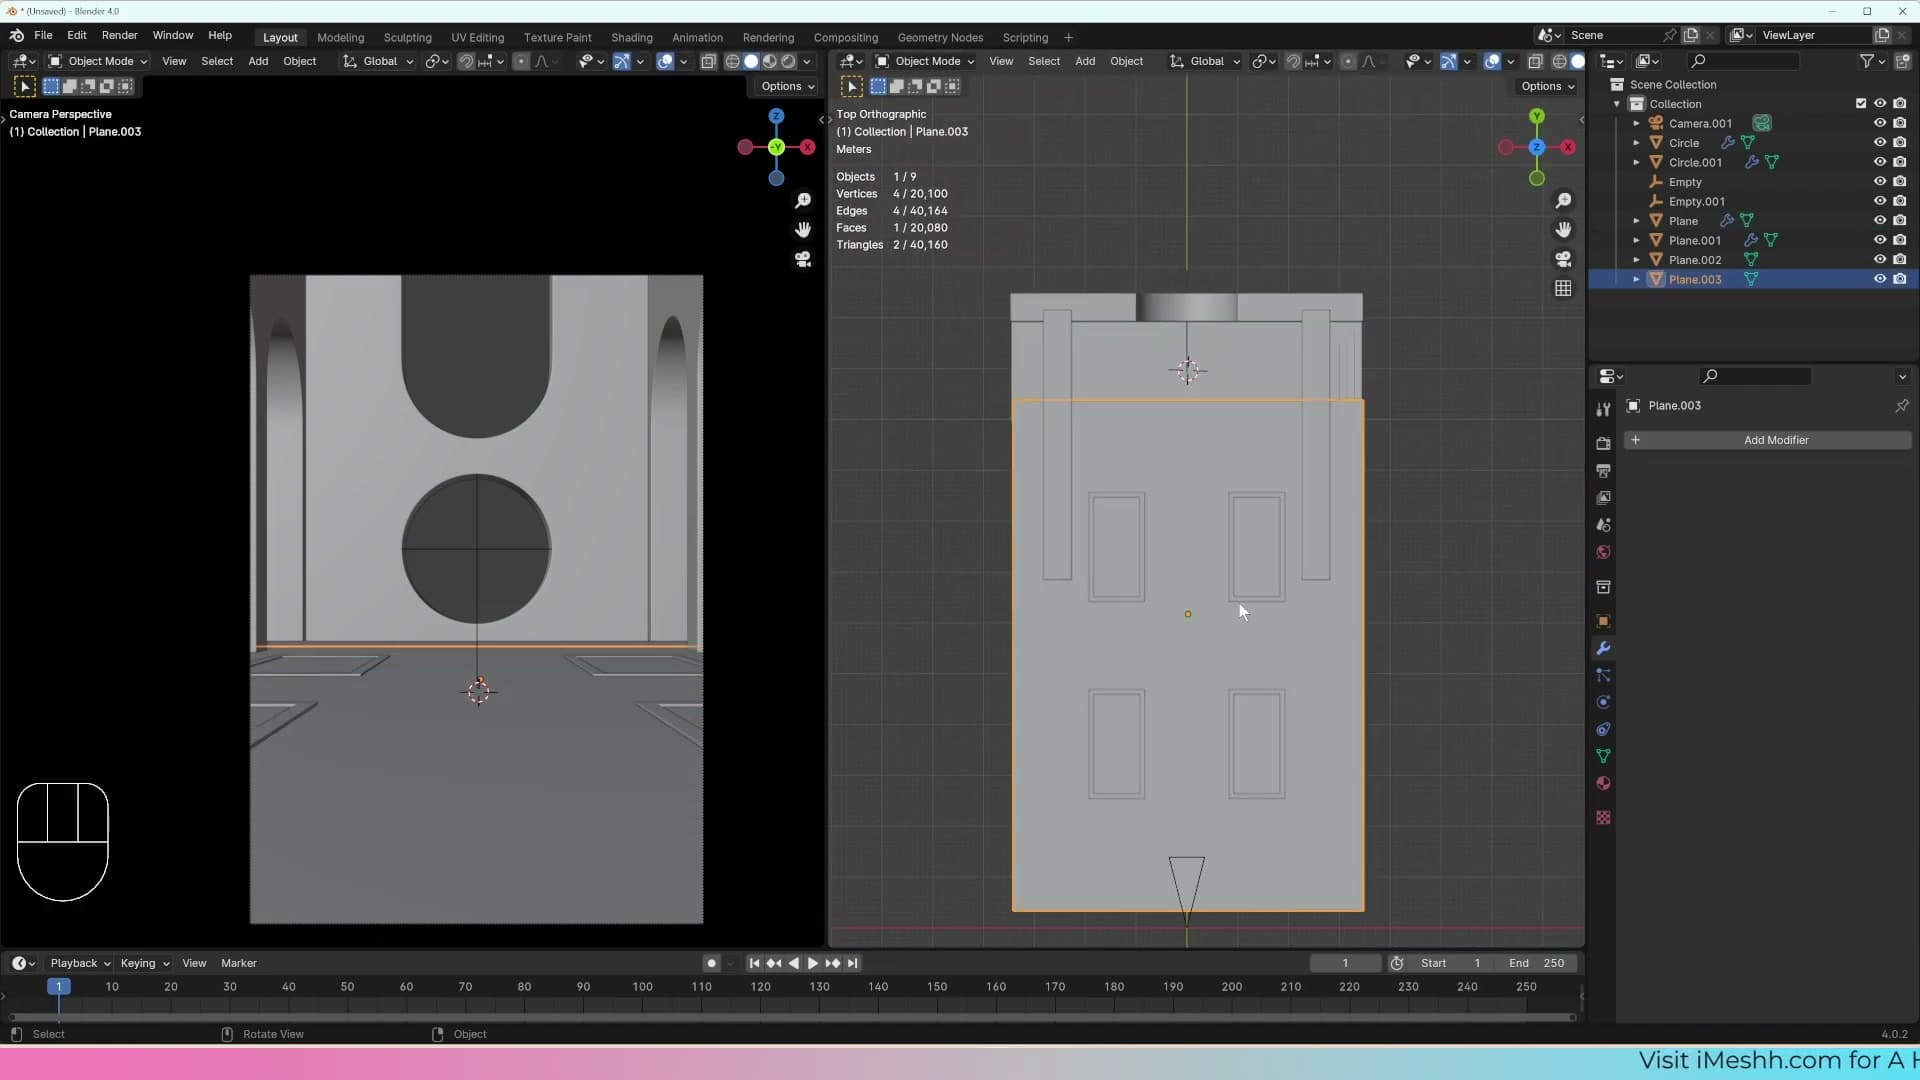Toggle proportional editing in left viewport header
The width and height of the screenshot is (1920, 1080).
521,61
